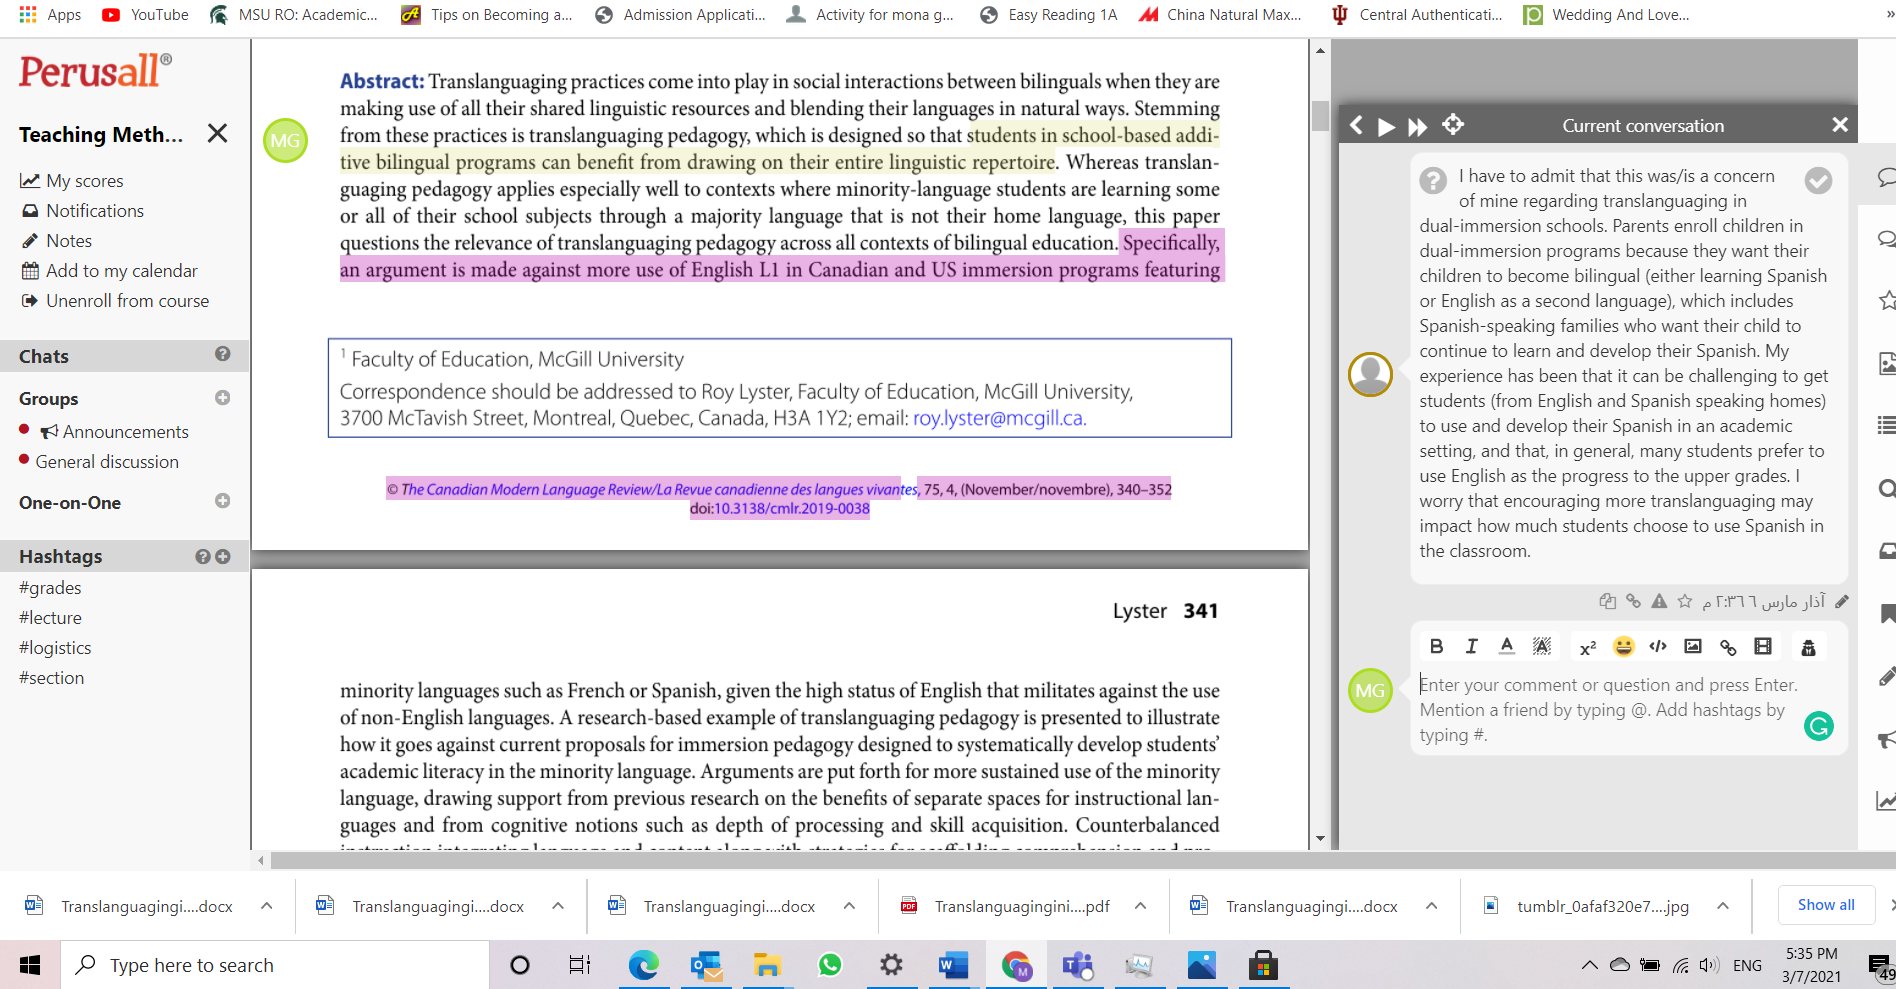Filter by #grades hashtag
This screenshot has height=989, width=1896.
(x=50, y=588)
